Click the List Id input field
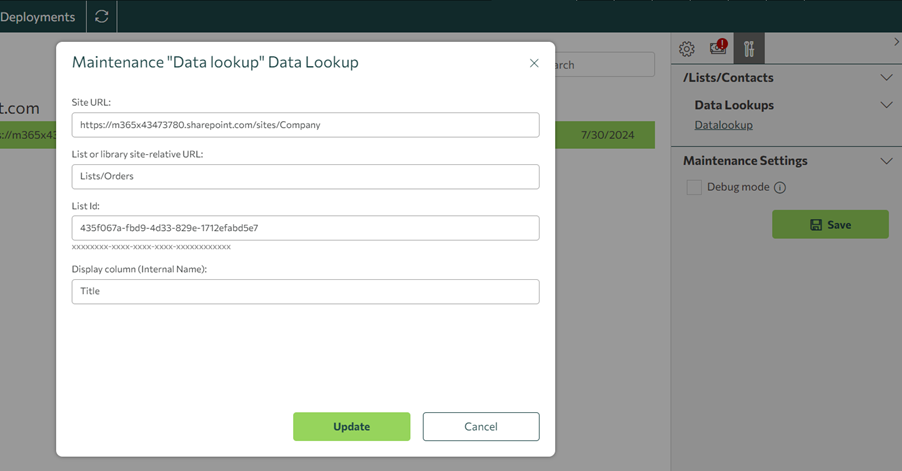 click(x=305, y=228)
